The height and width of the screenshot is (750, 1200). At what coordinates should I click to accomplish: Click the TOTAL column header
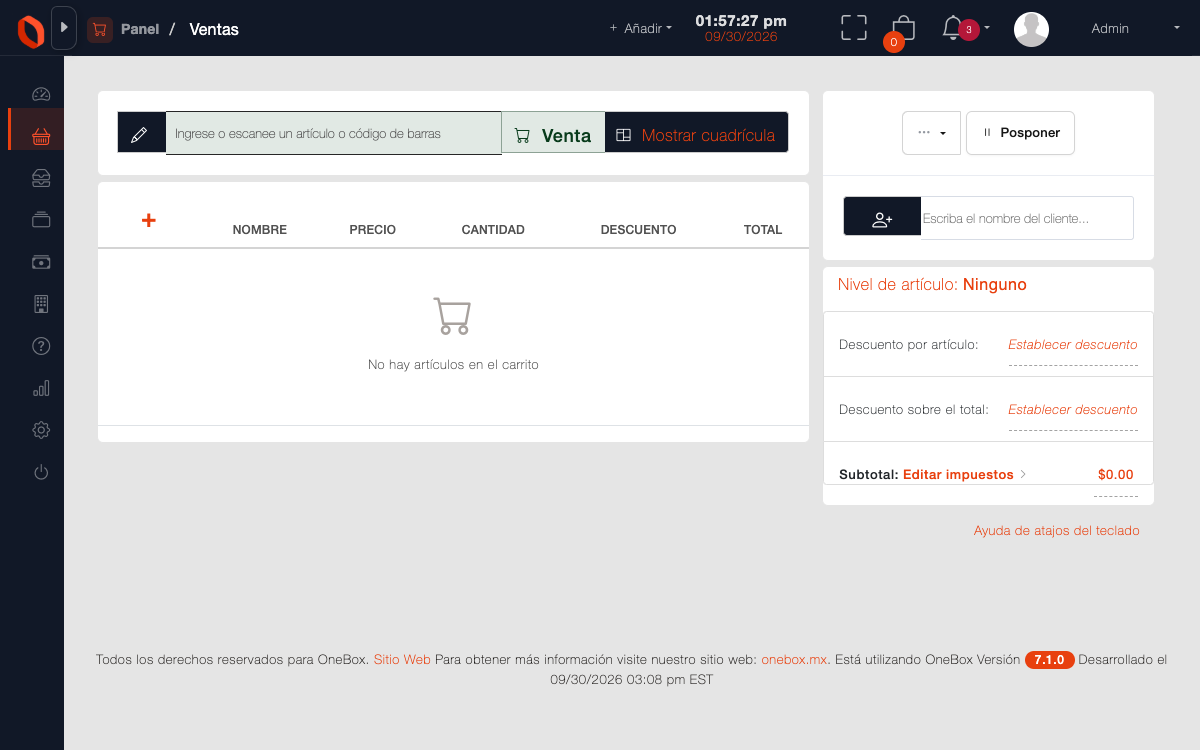[x=763, y=230]
